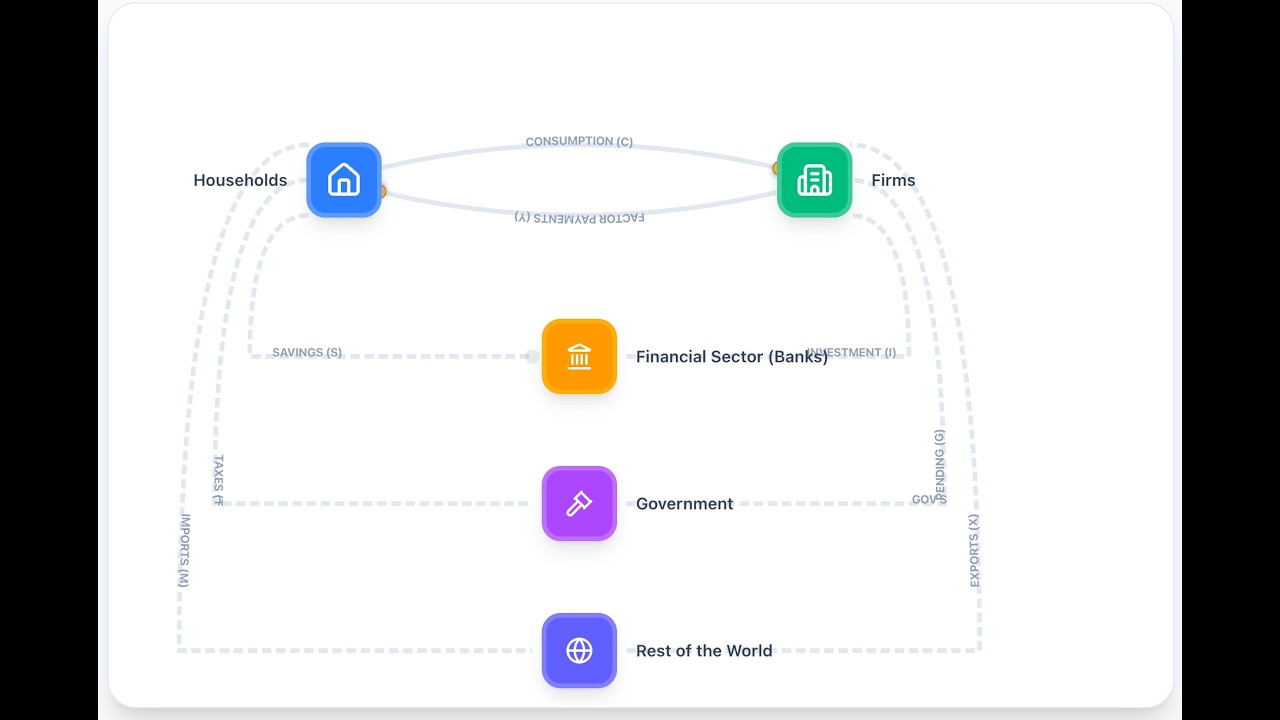Screen dimensions: 1280x720
Task: Click the Rest of the World label
Action: (704, 650)
